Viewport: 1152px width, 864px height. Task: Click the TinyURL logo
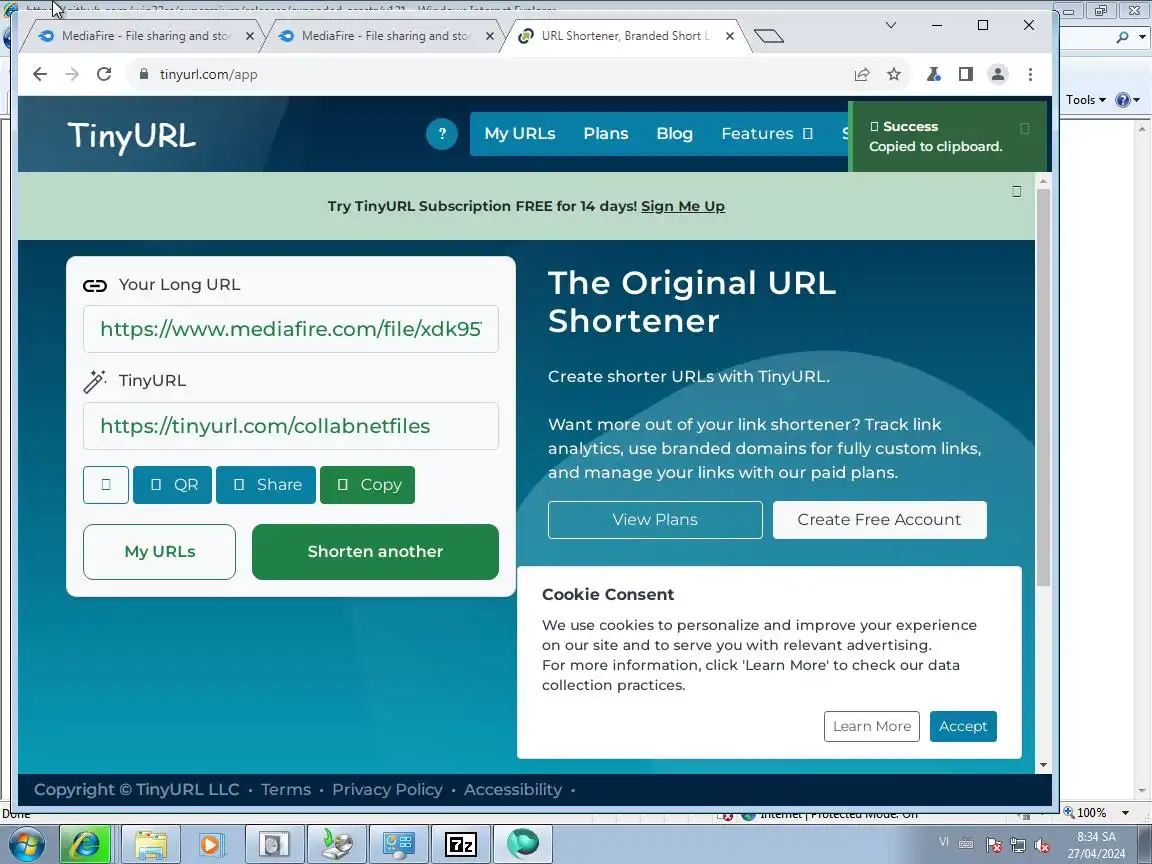click(x=132, y=137)
